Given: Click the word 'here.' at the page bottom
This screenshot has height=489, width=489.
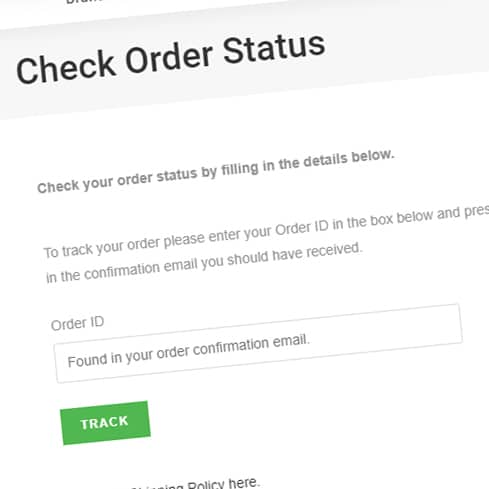Looking at the screenshot, I should click(x=244, y=483).
